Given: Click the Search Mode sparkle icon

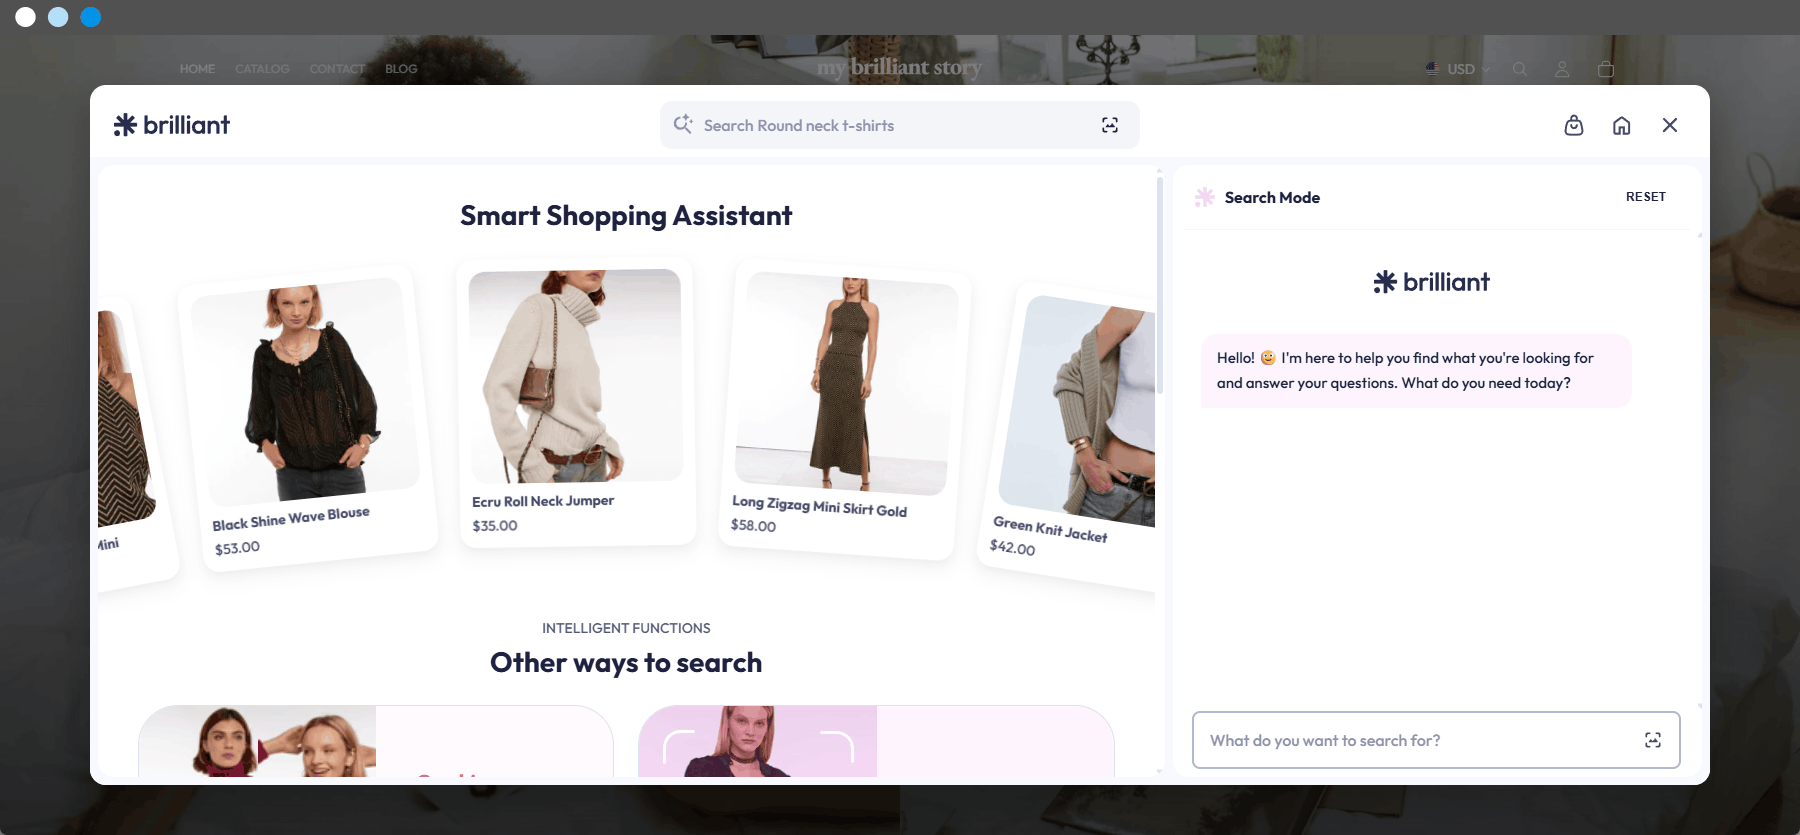Looking at the screenshot, I should coord(1205,197).
